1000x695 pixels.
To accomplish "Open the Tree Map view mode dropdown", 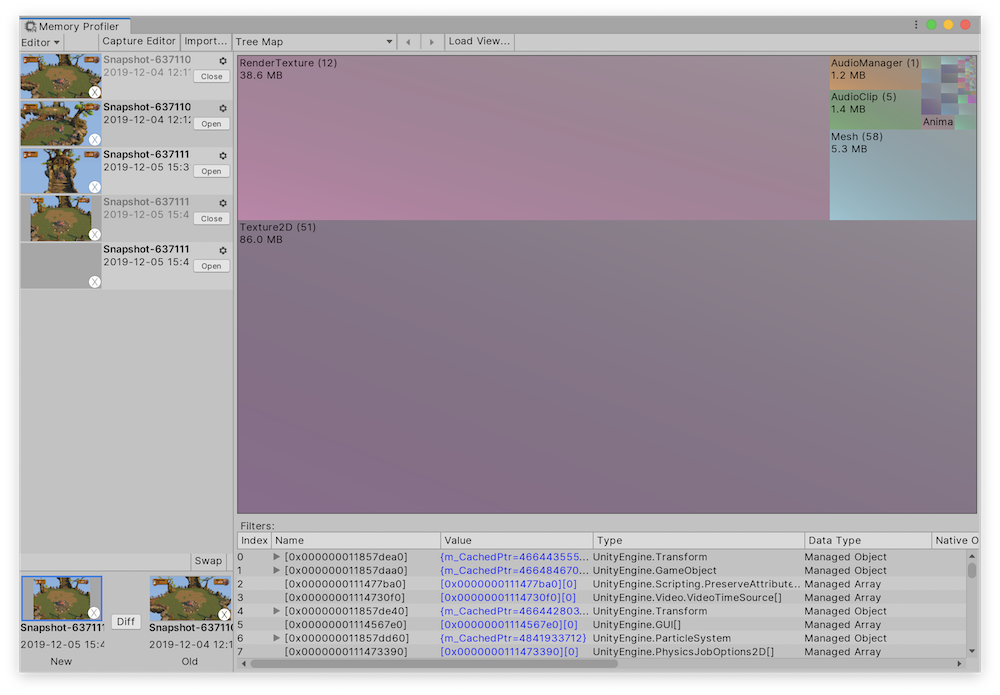I will (313, 41).
